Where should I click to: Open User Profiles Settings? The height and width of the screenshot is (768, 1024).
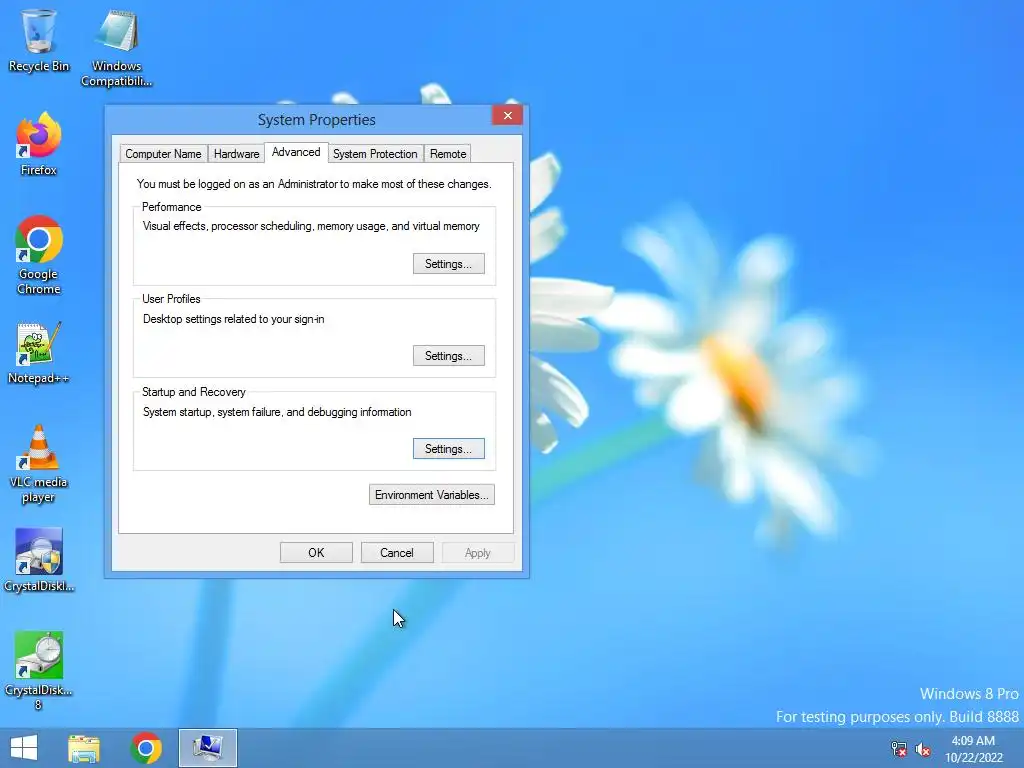449,356
